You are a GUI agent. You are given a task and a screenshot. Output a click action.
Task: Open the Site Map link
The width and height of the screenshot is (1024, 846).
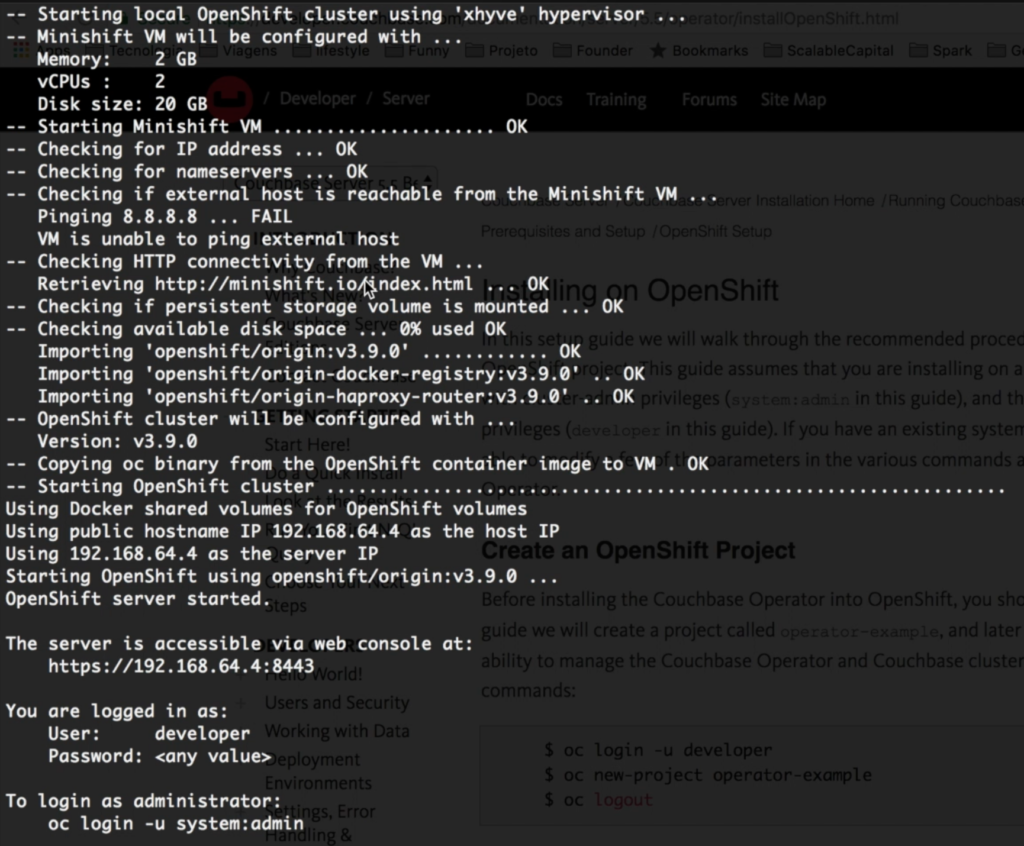coord(793,99)
